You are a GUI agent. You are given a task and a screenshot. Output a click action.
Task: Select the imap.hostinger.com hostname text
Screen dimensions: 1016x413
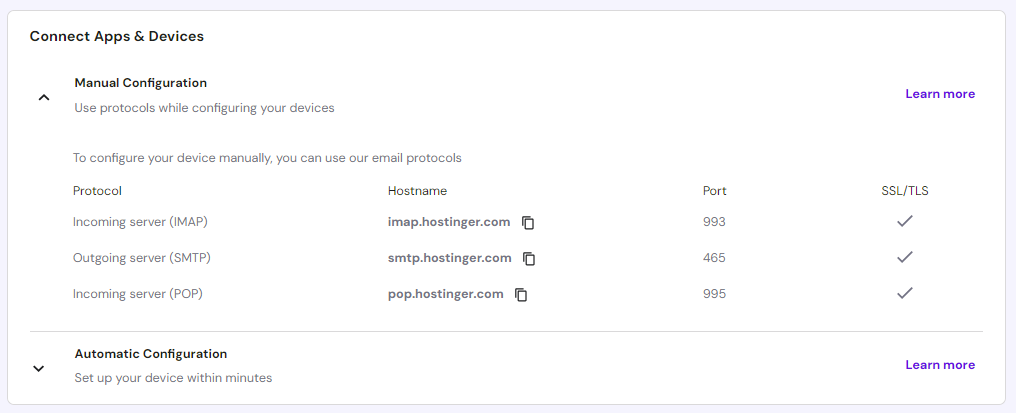(x=449, y=222)
